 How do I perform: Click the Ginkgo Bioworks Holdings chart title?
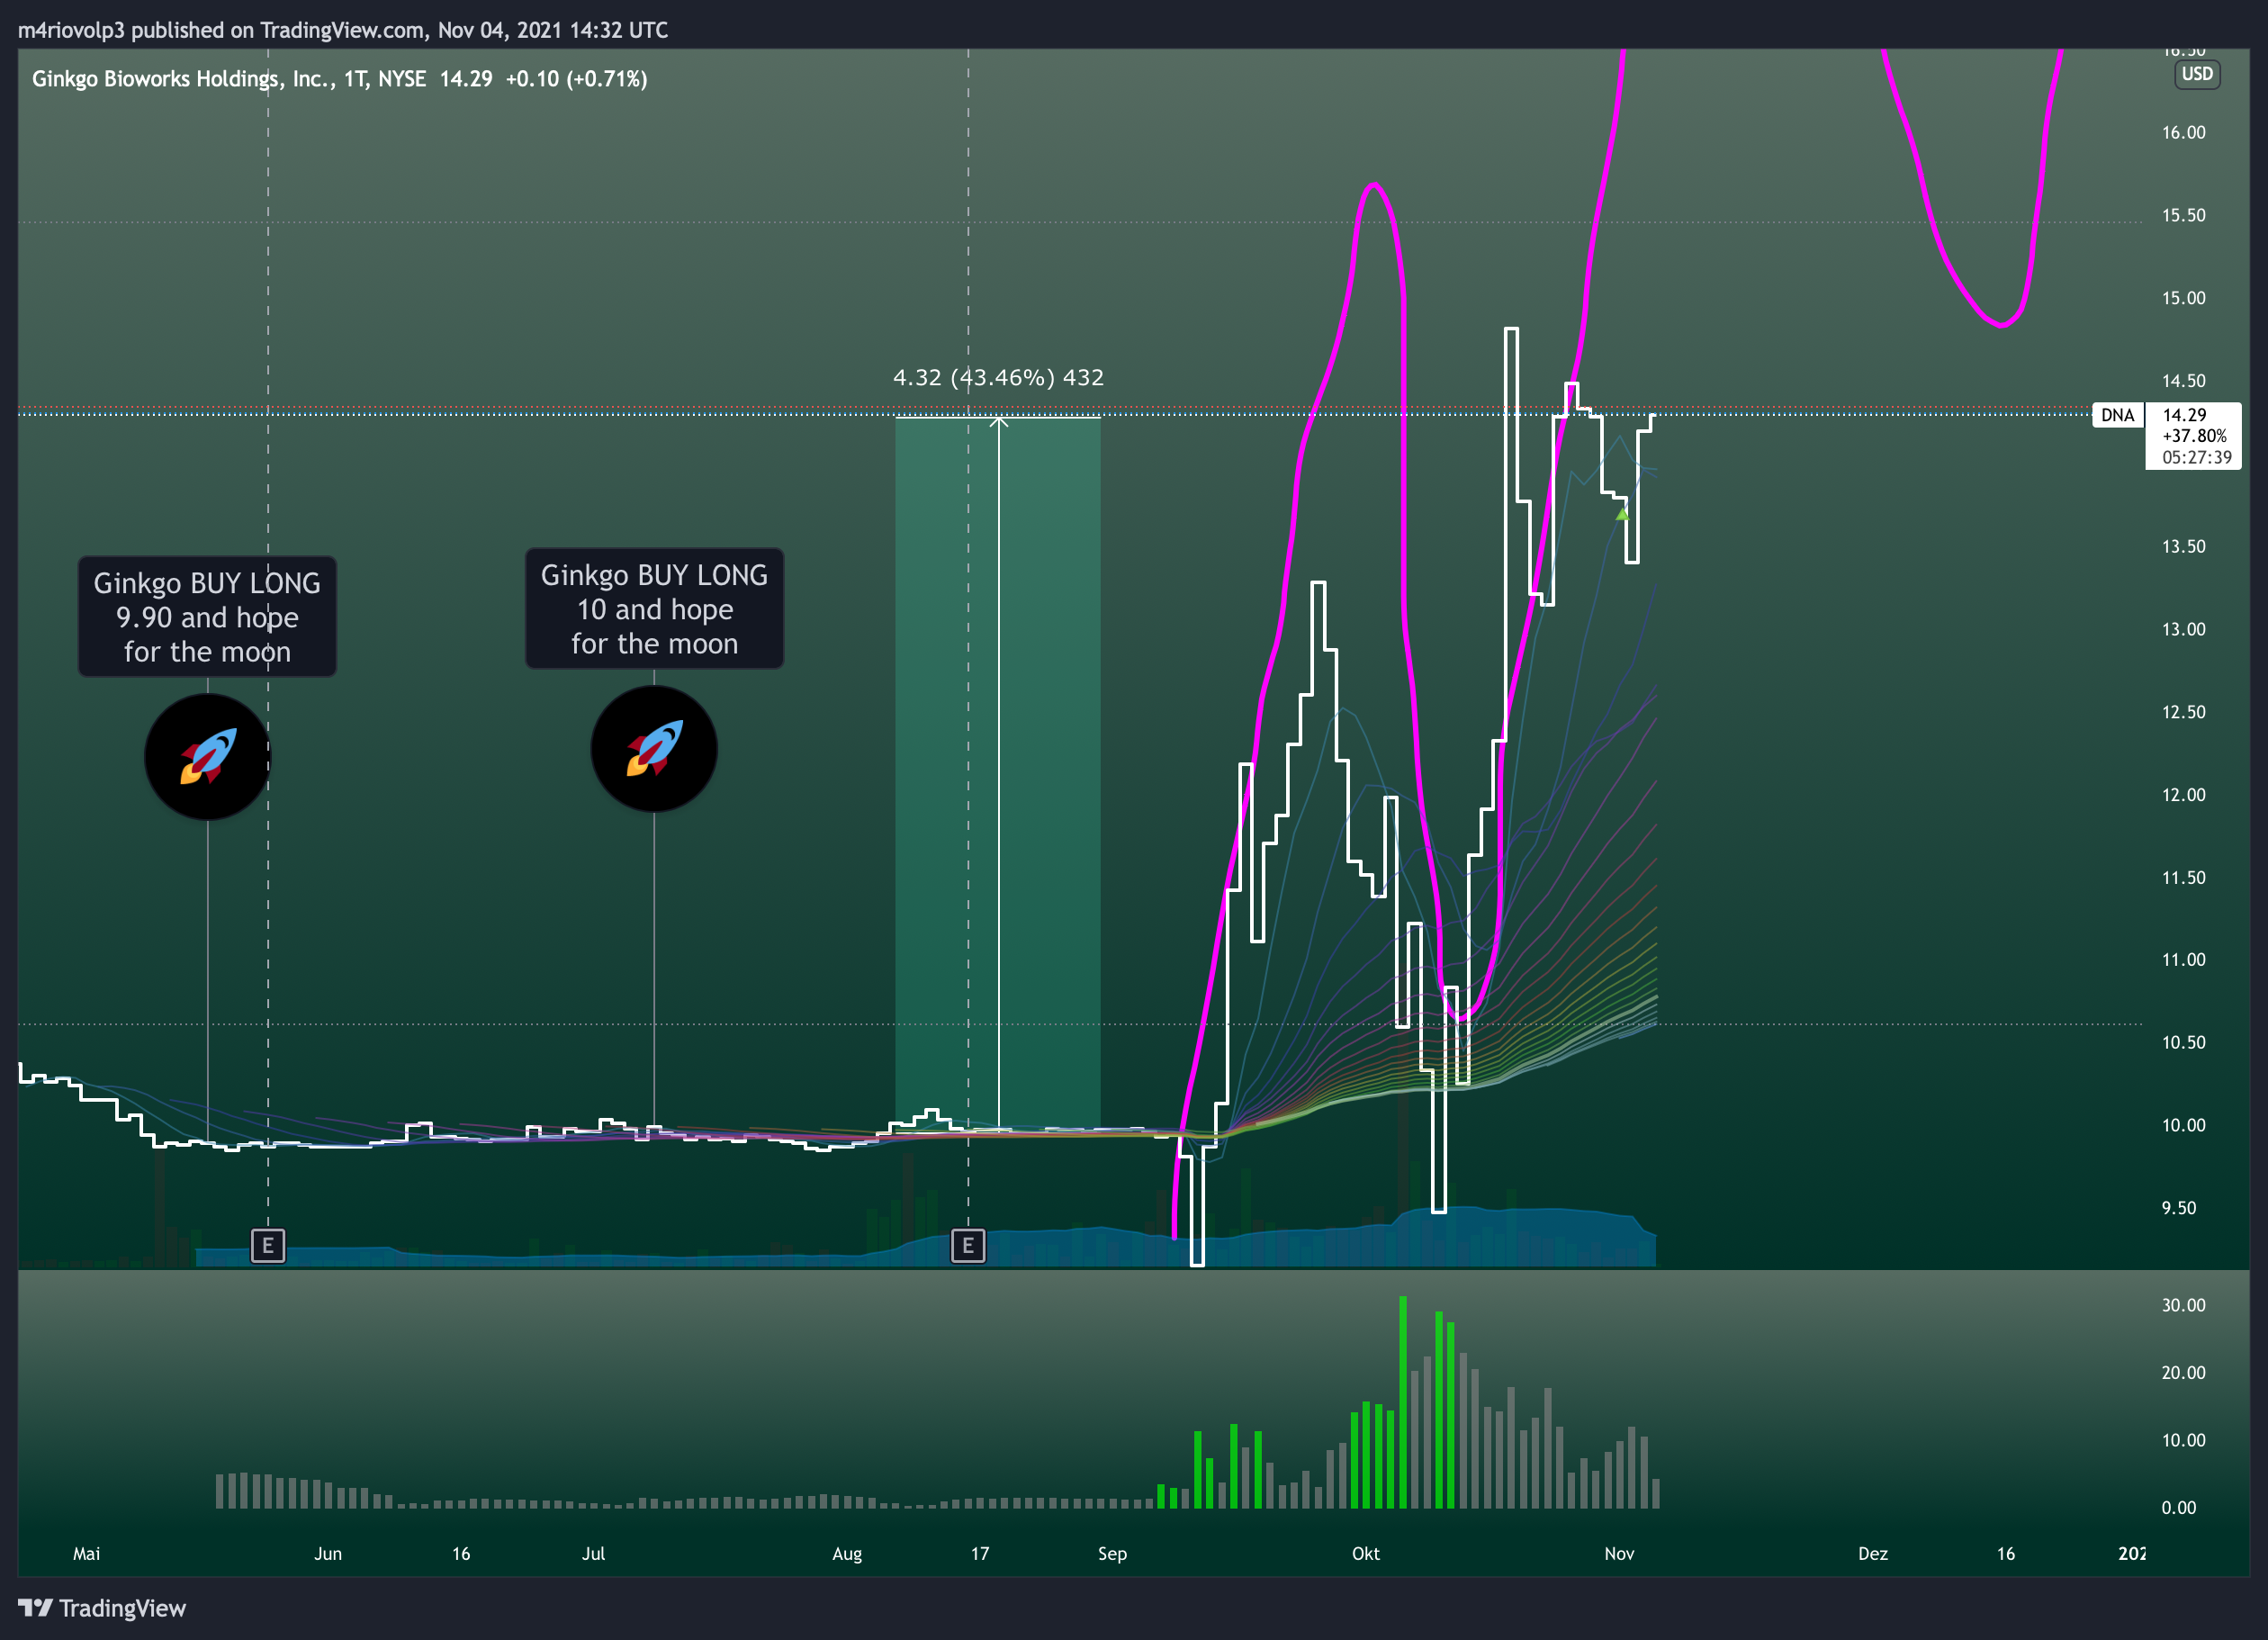pyautogui.click(x=229, y=79)
